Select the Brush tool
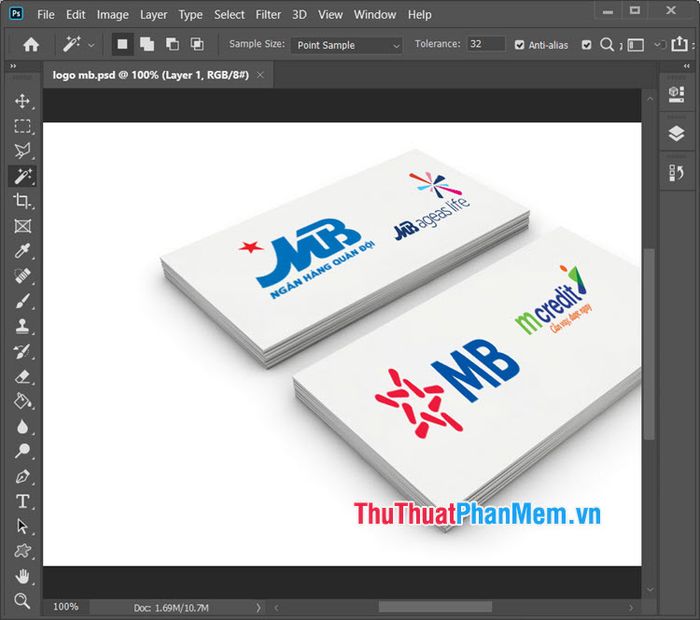The height and width of the screenshot is (620, 700). coord(22,301)
